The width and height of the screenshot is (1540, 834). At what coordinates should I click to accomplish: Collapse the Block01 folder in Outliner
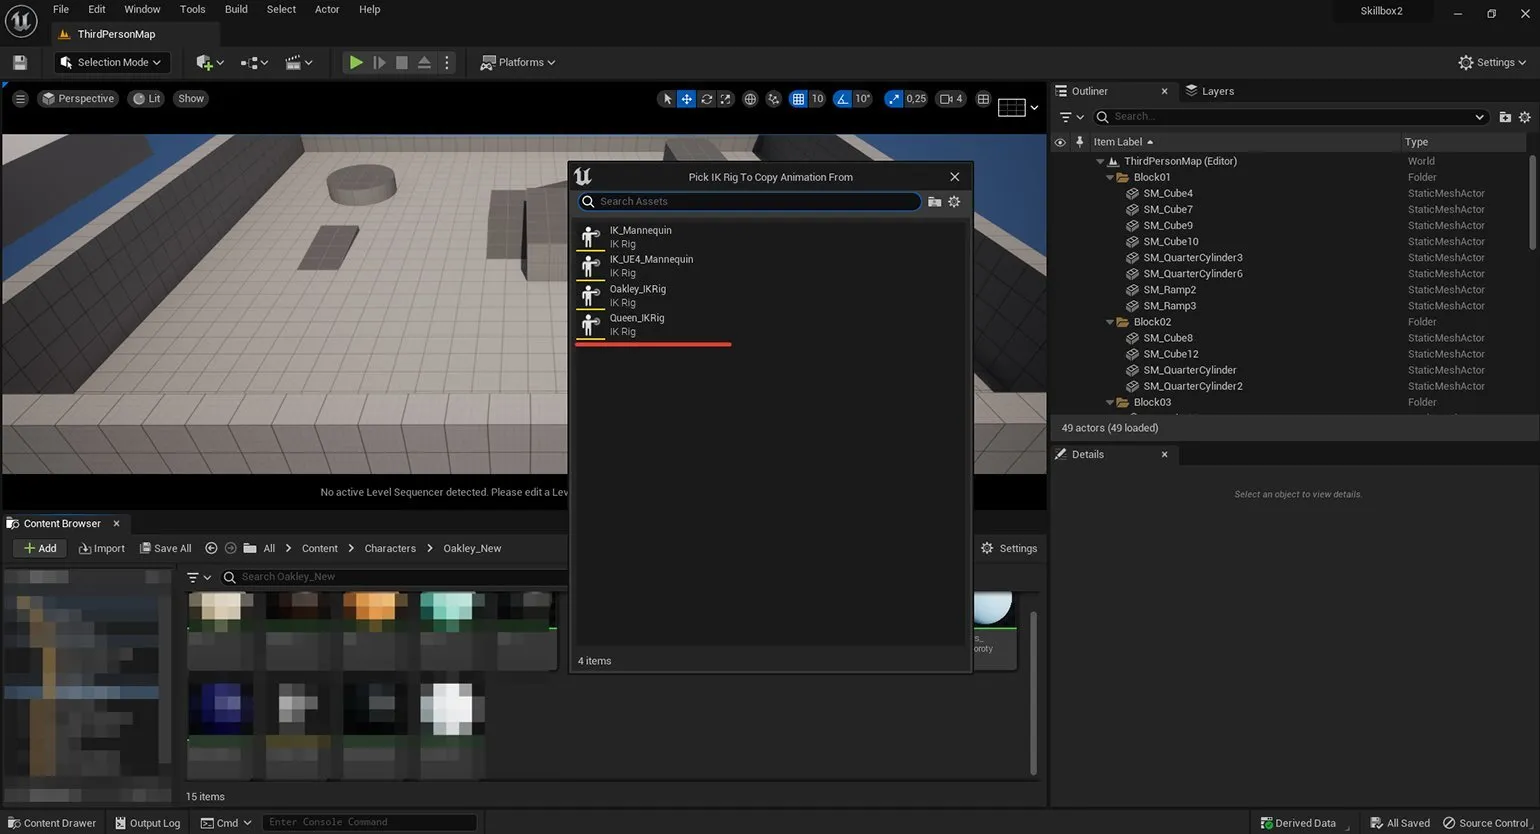click(1110, 177)
